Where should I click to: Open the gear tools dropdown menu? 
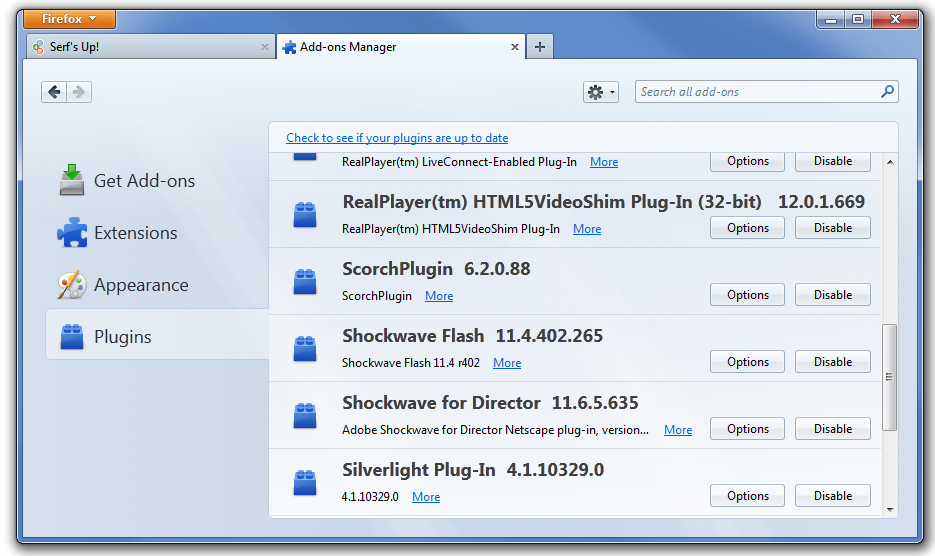coord(600,92)
